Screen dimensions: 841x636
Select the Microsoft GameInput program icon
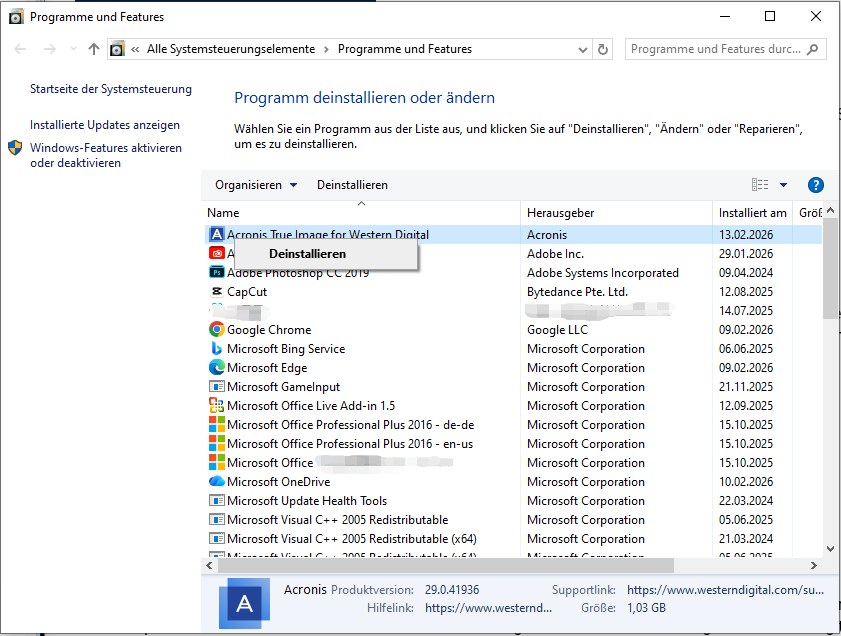(x=215, y=386)
